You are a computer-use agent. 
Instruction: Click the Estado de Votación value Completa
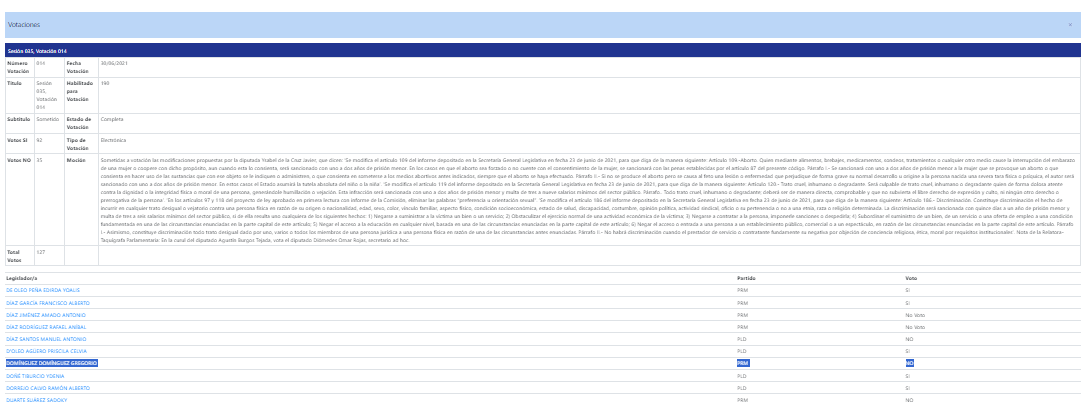(x=111, y=119)
